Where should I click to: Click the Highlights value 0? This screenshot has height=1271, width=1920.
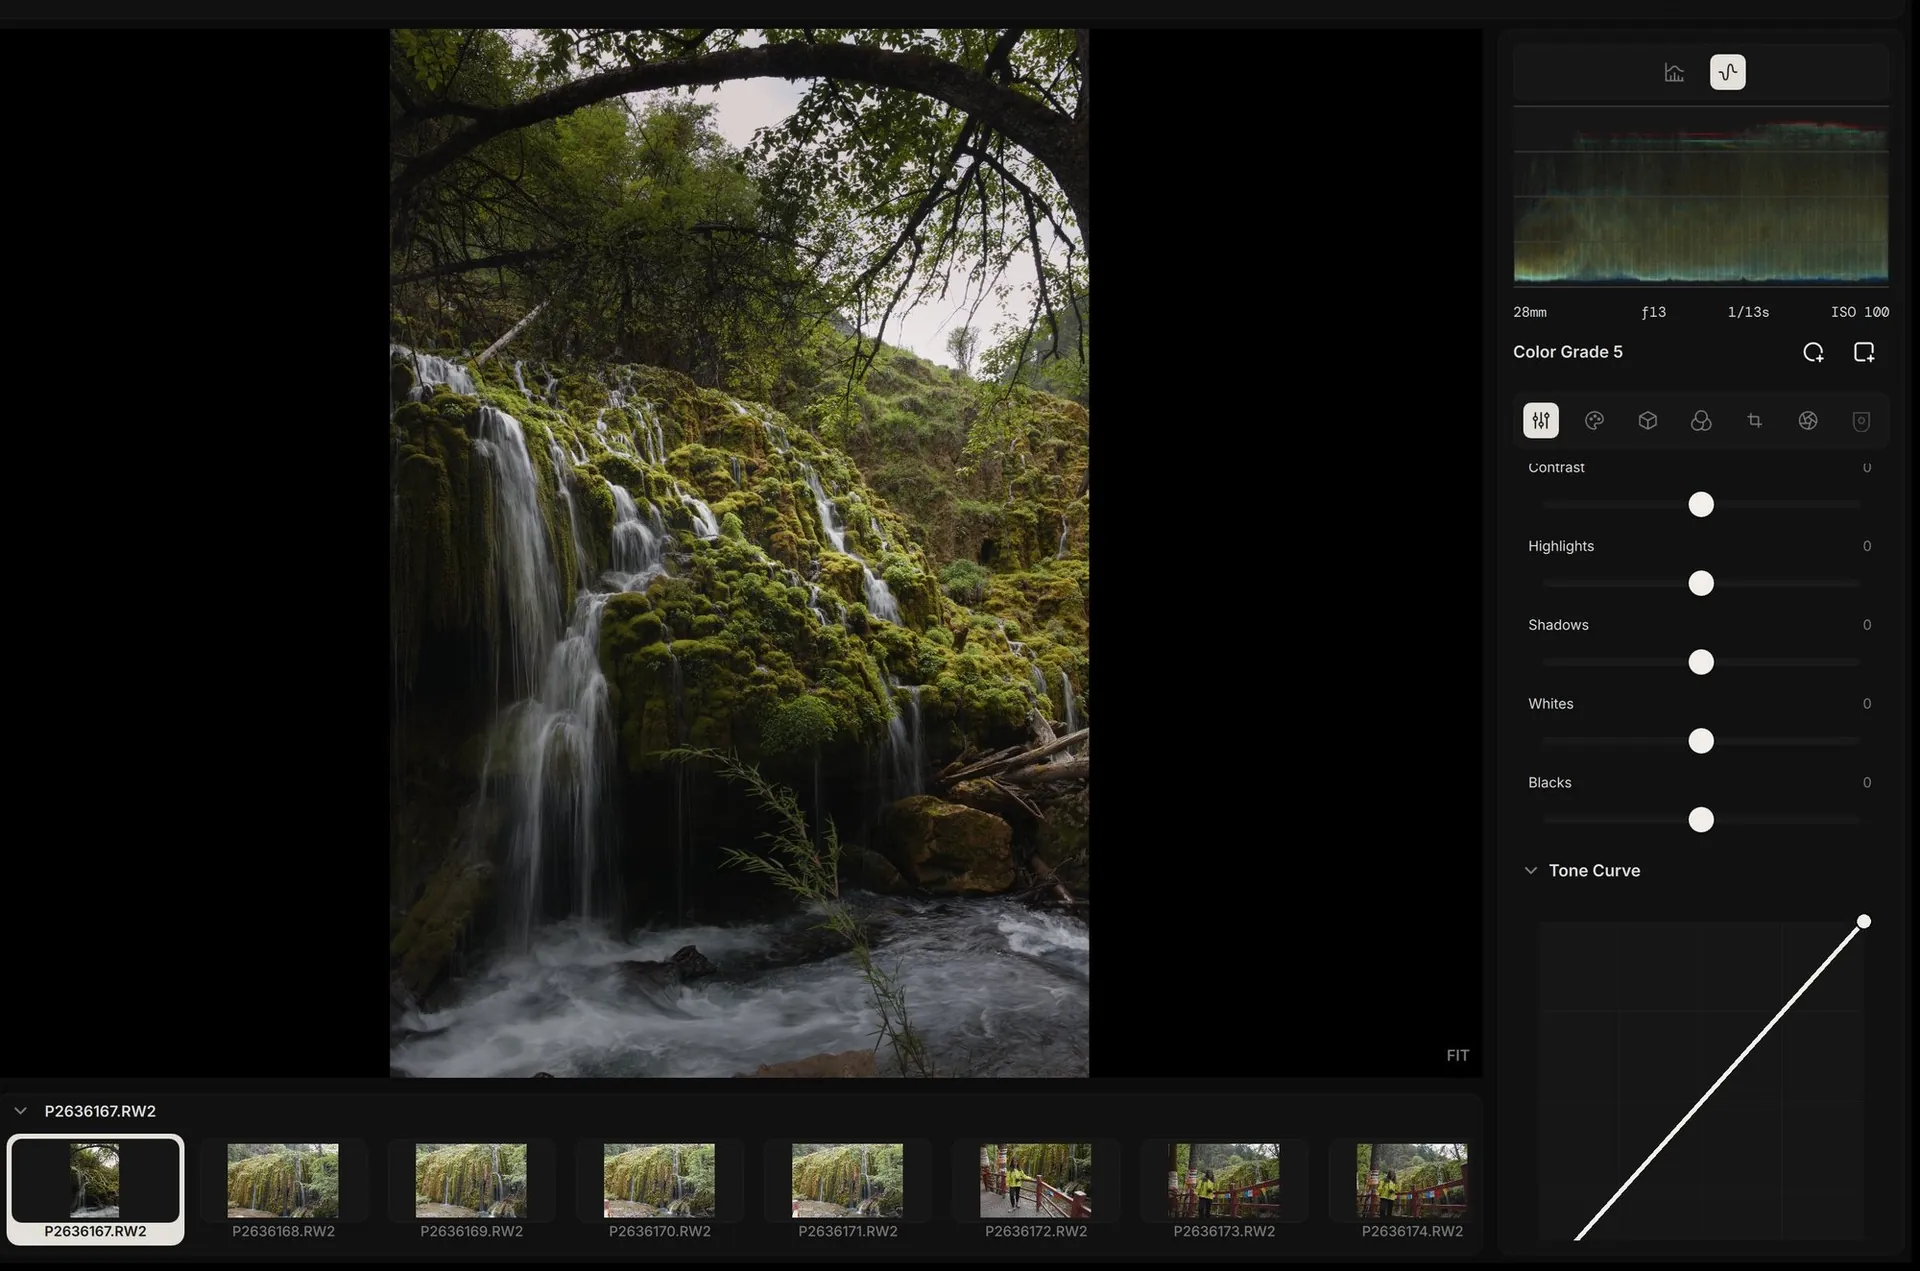1867,546
